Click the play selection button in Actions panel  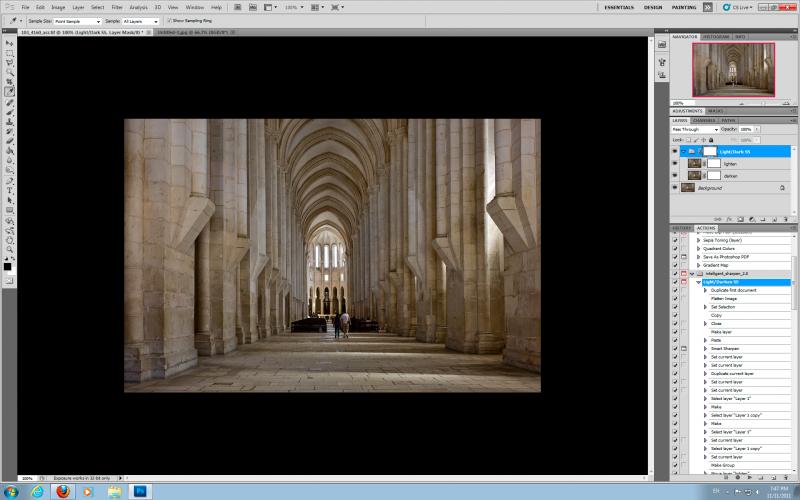(x=749, y=478)
